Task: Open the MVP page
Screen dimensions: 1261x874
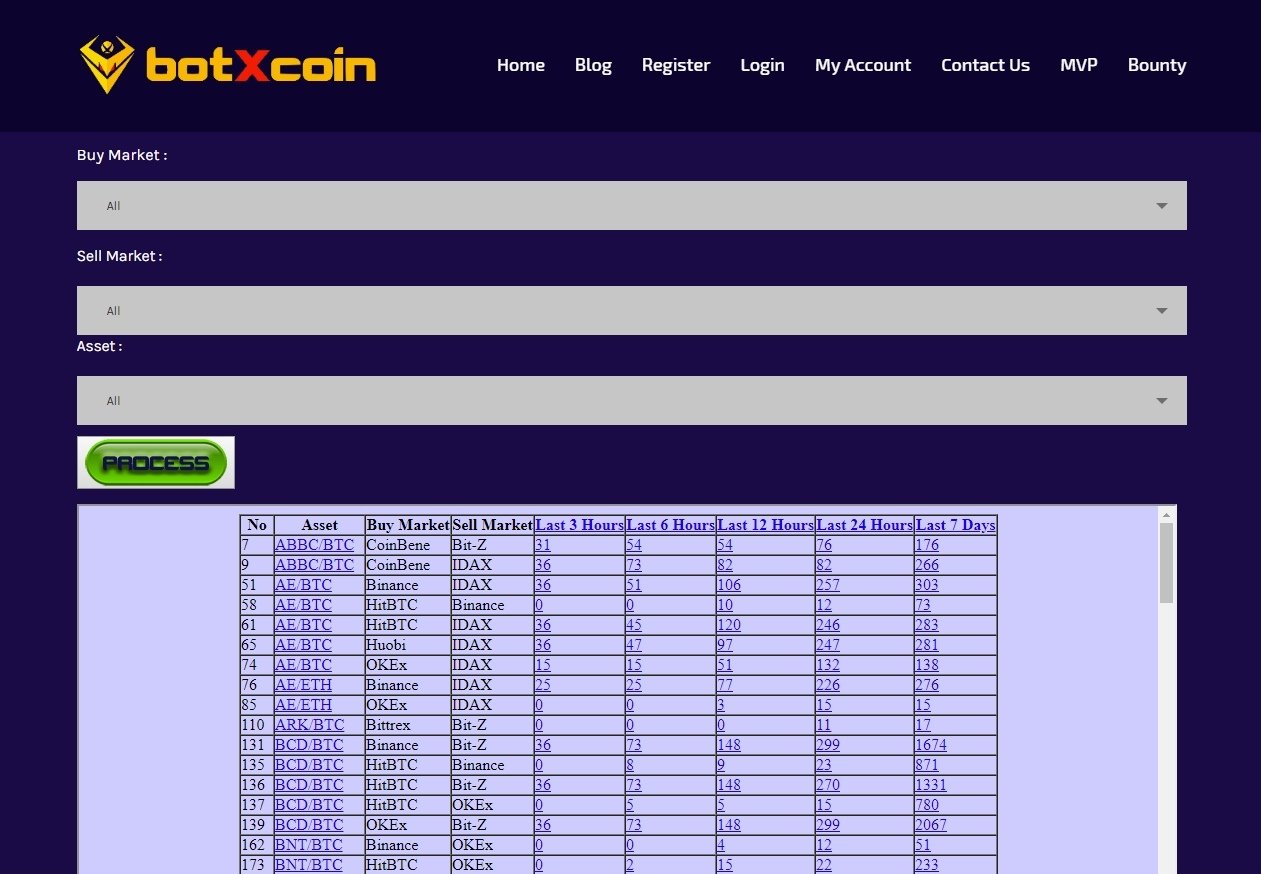Action: pos(1079,65)
